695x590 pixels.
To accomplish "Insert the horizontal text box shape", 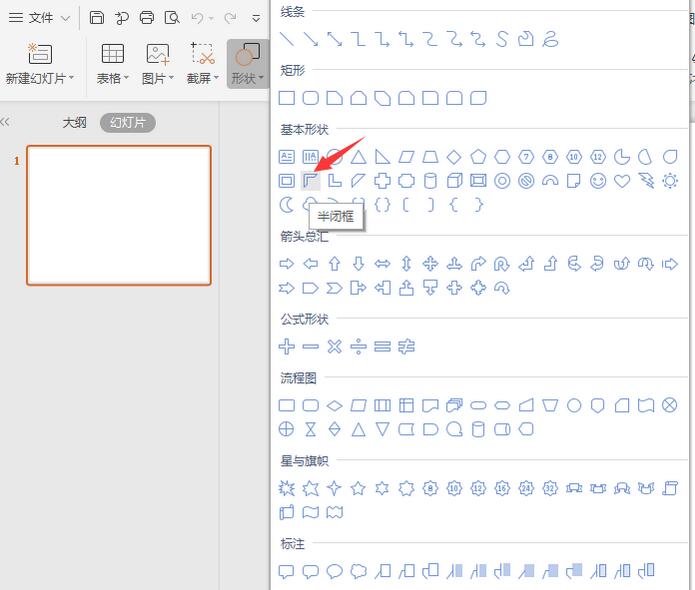I will [286, 157].
